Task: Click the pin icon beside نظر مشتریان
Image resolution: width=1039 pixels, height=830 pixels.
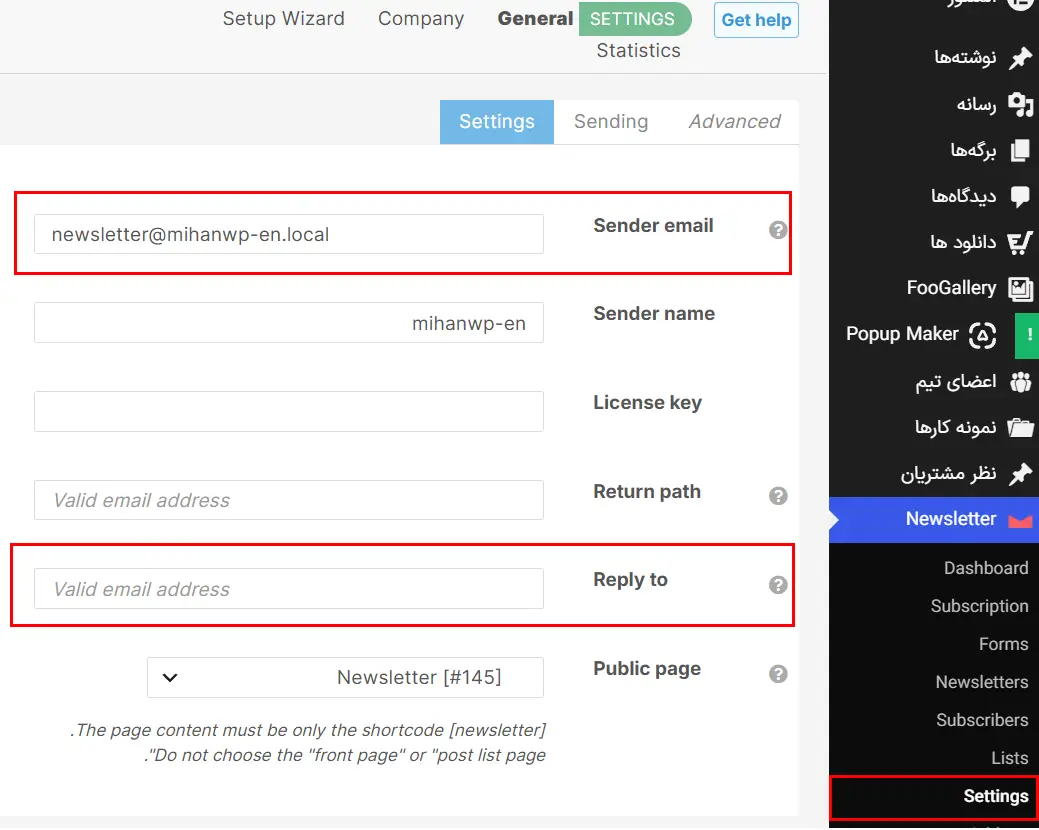Action: [1020, 474]
